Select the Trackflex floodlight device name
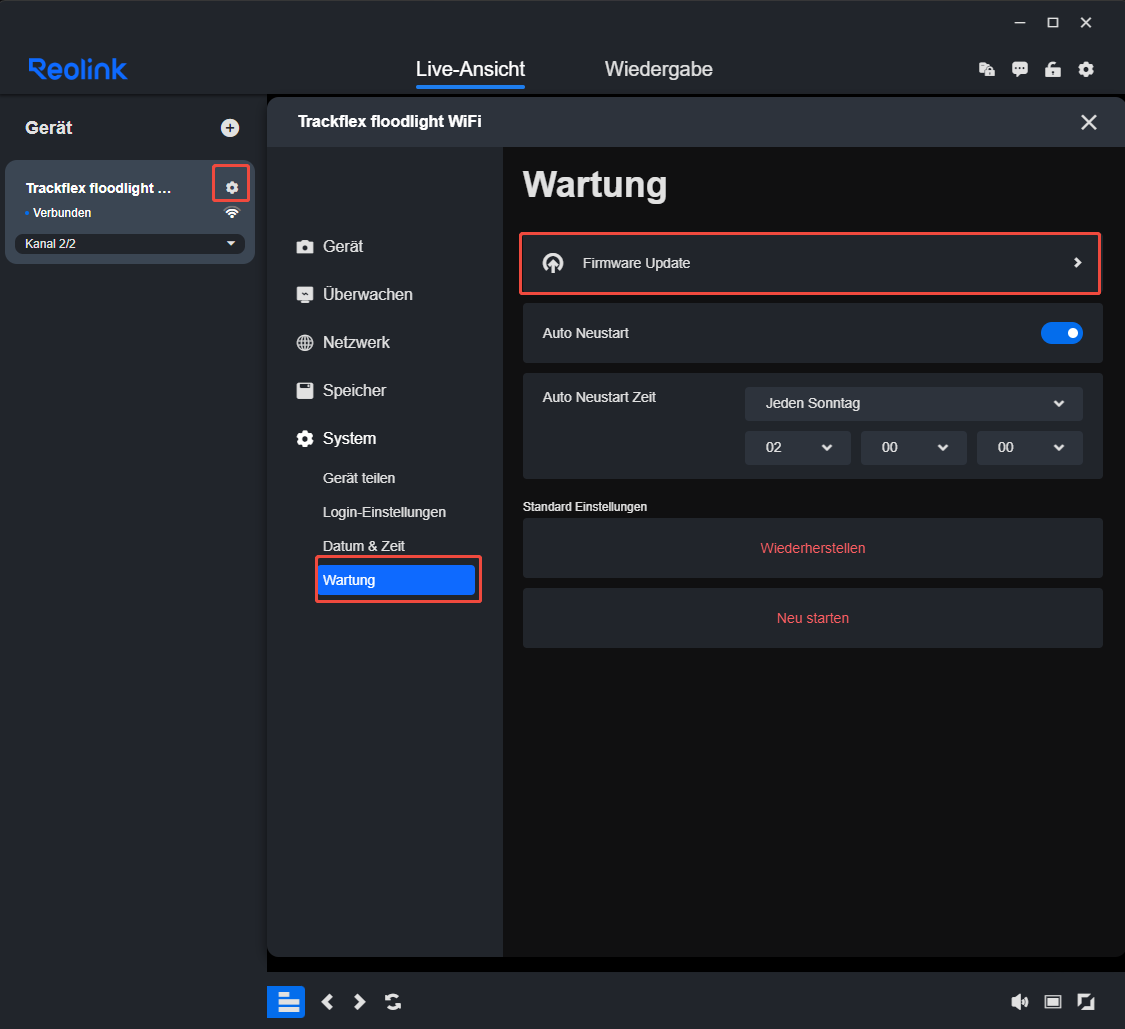 pos(98,188)
